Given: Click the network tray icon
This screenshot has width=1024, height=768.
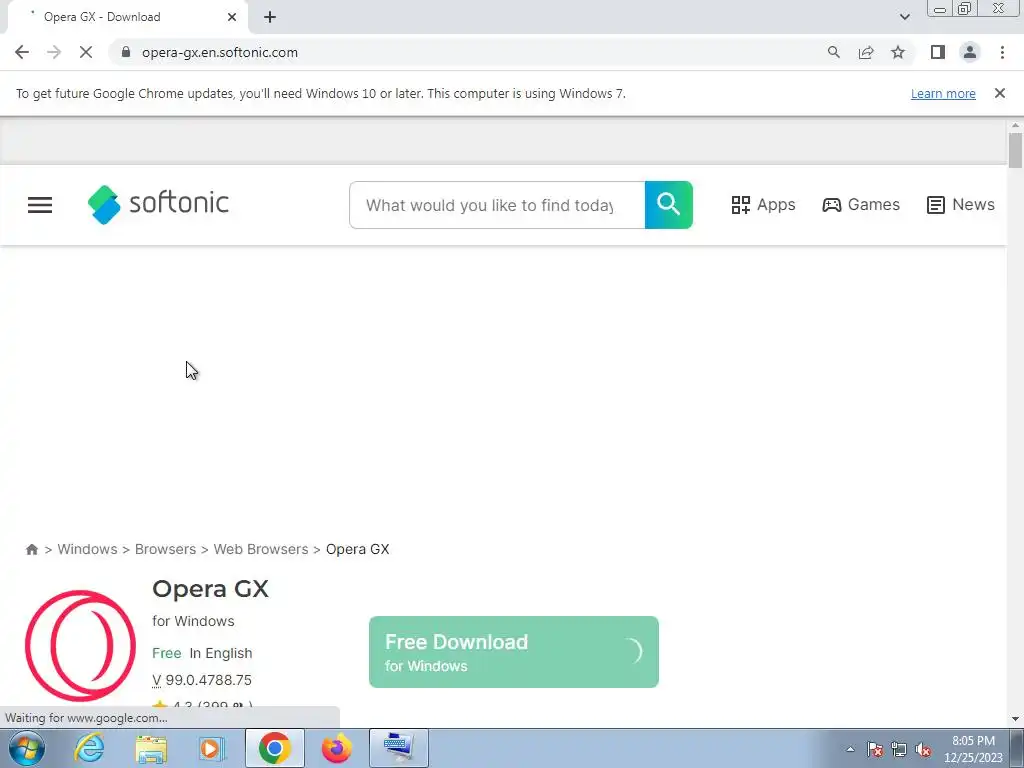Looking at the screenshot, I should click(899, 749).
